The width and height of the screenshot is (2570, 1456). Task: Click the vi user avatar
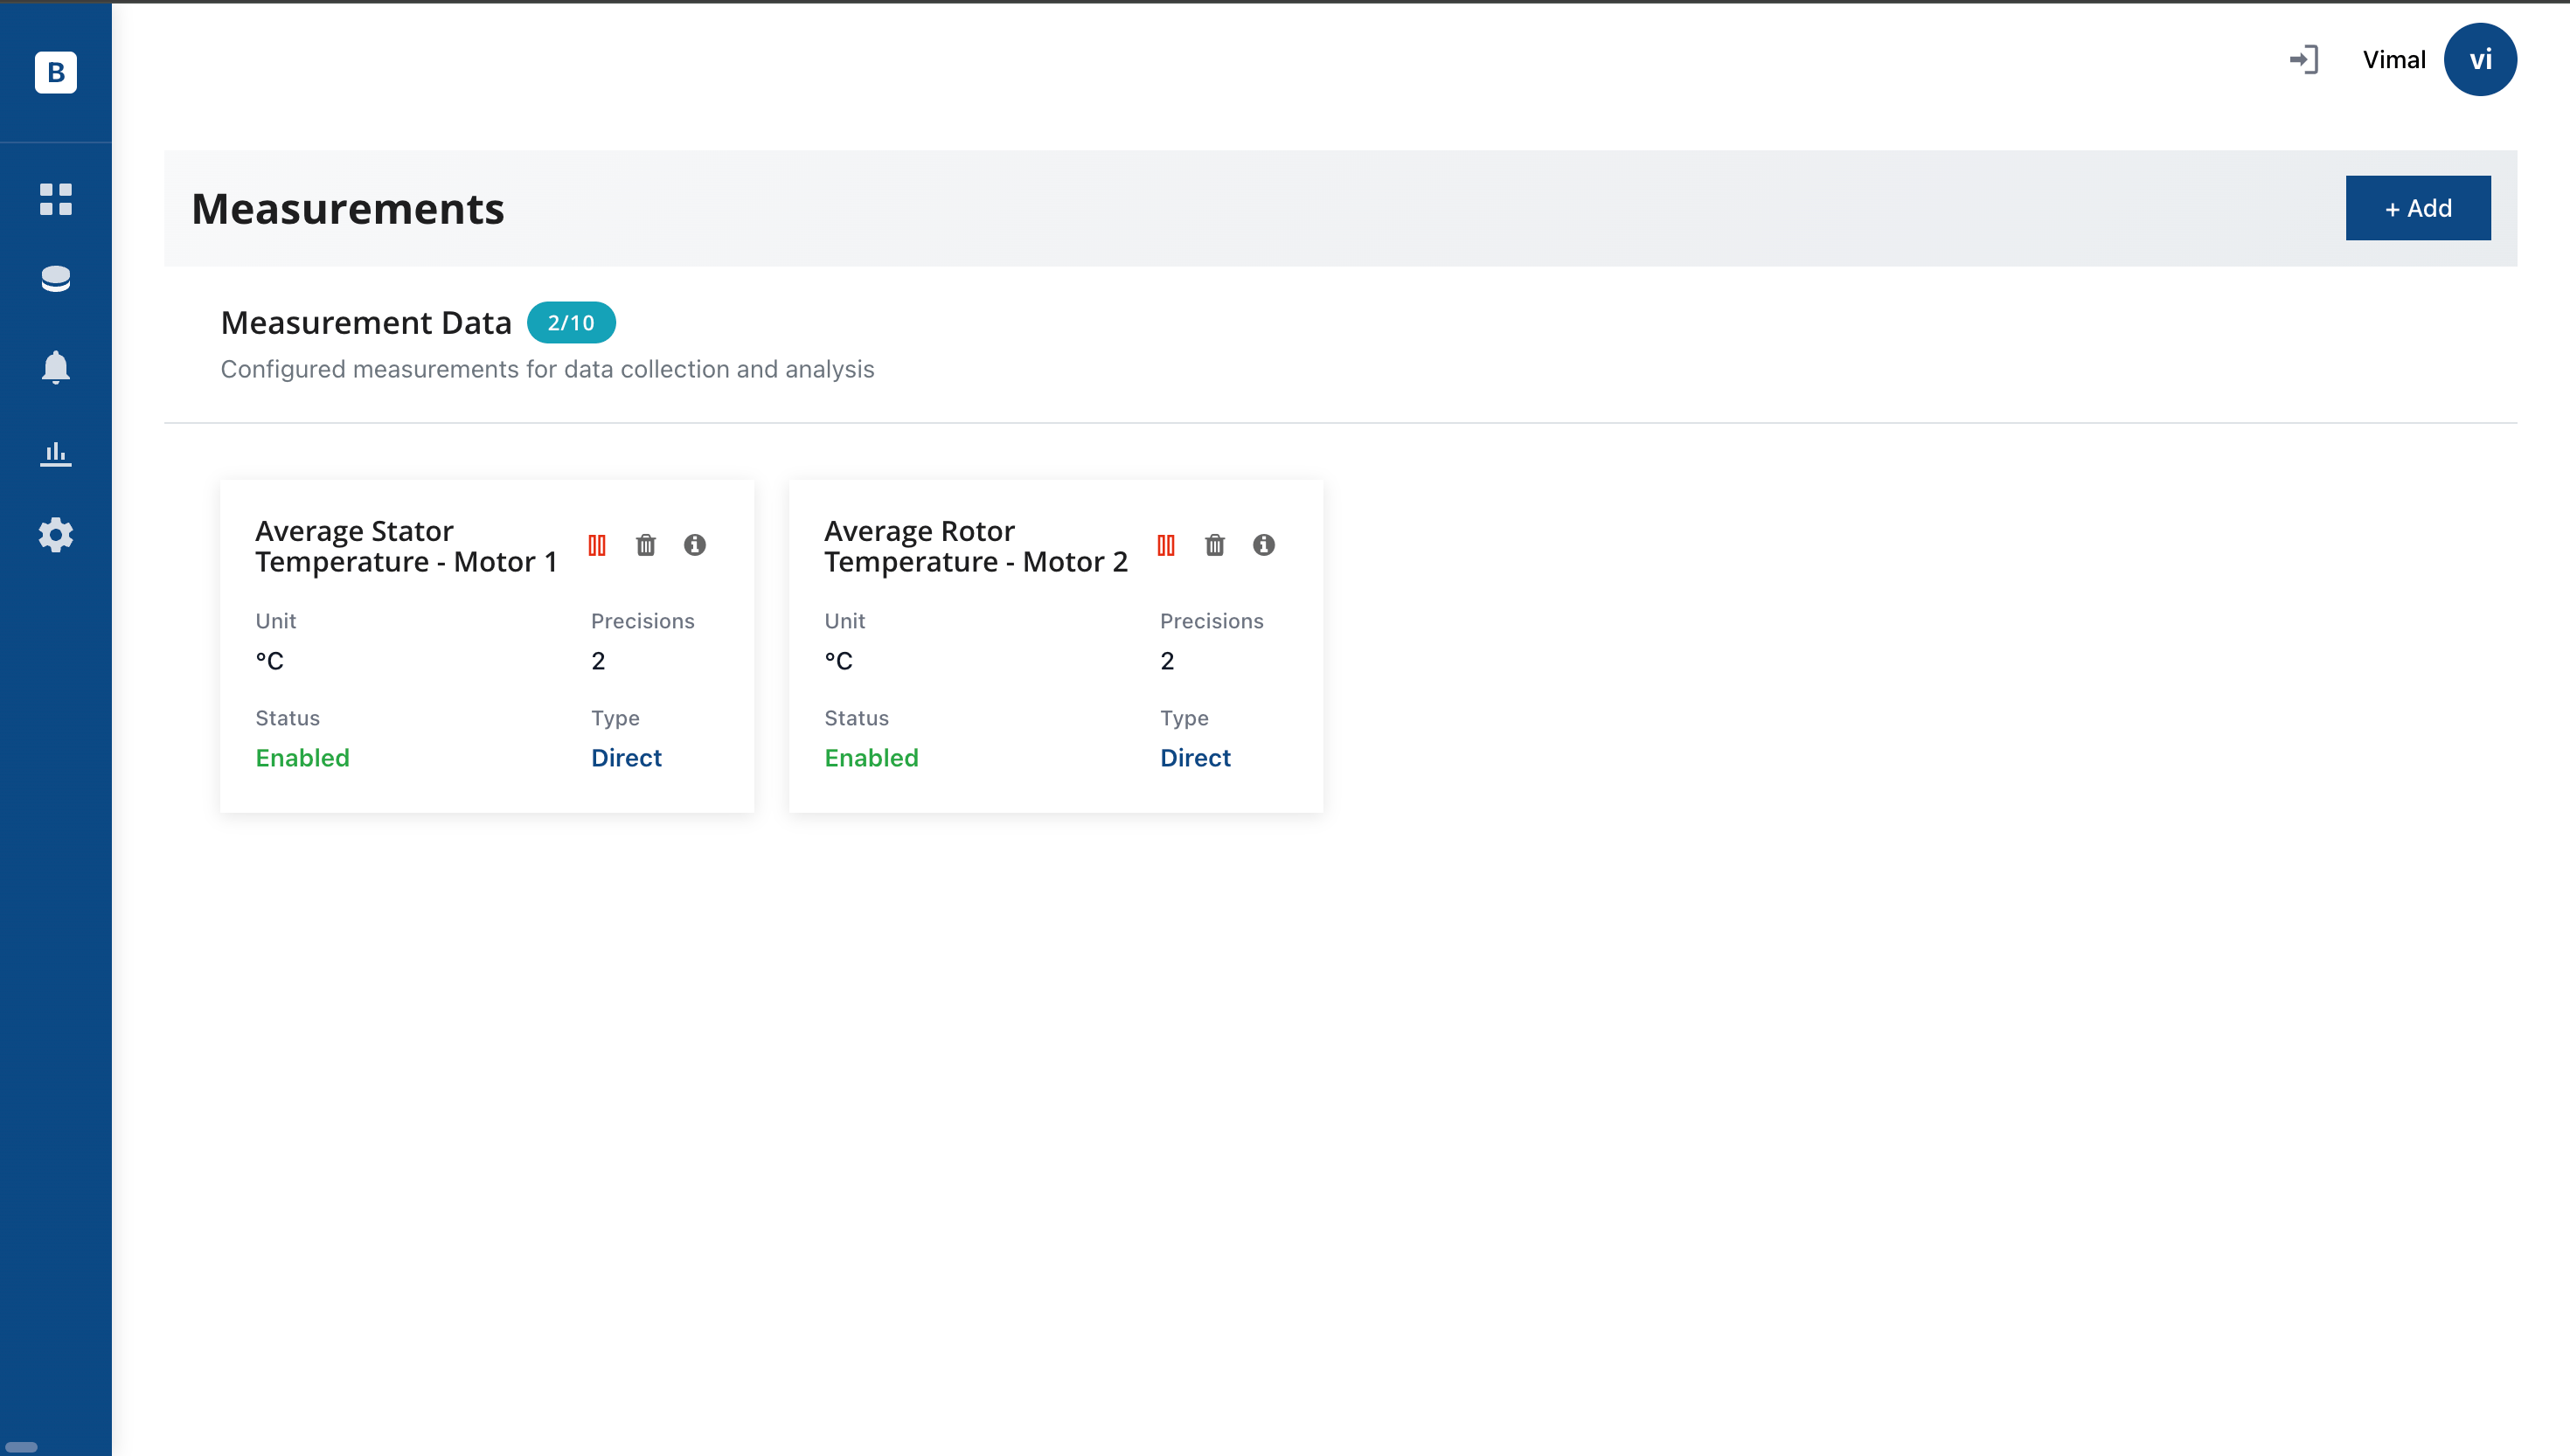[2479, 60]
